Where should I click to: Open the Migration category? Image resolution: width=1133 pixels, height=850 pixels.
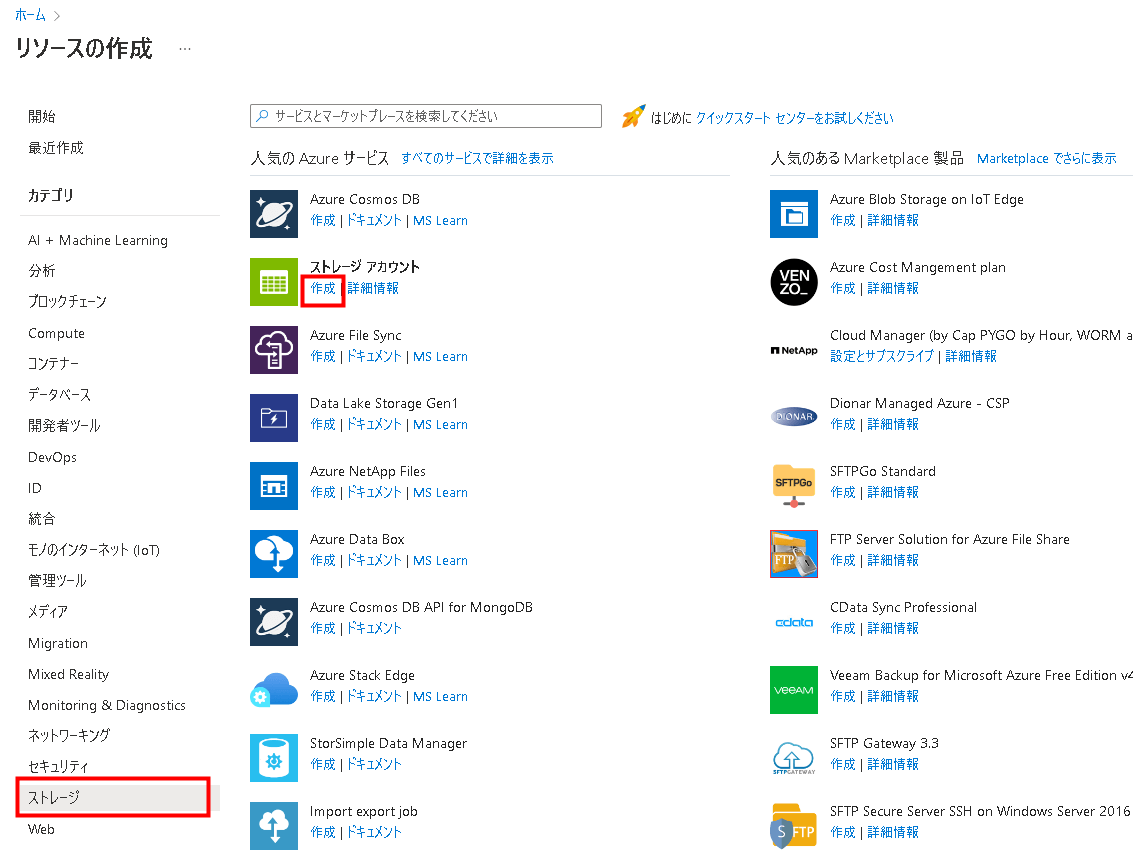pyautogui.click(x=58, y=643)
